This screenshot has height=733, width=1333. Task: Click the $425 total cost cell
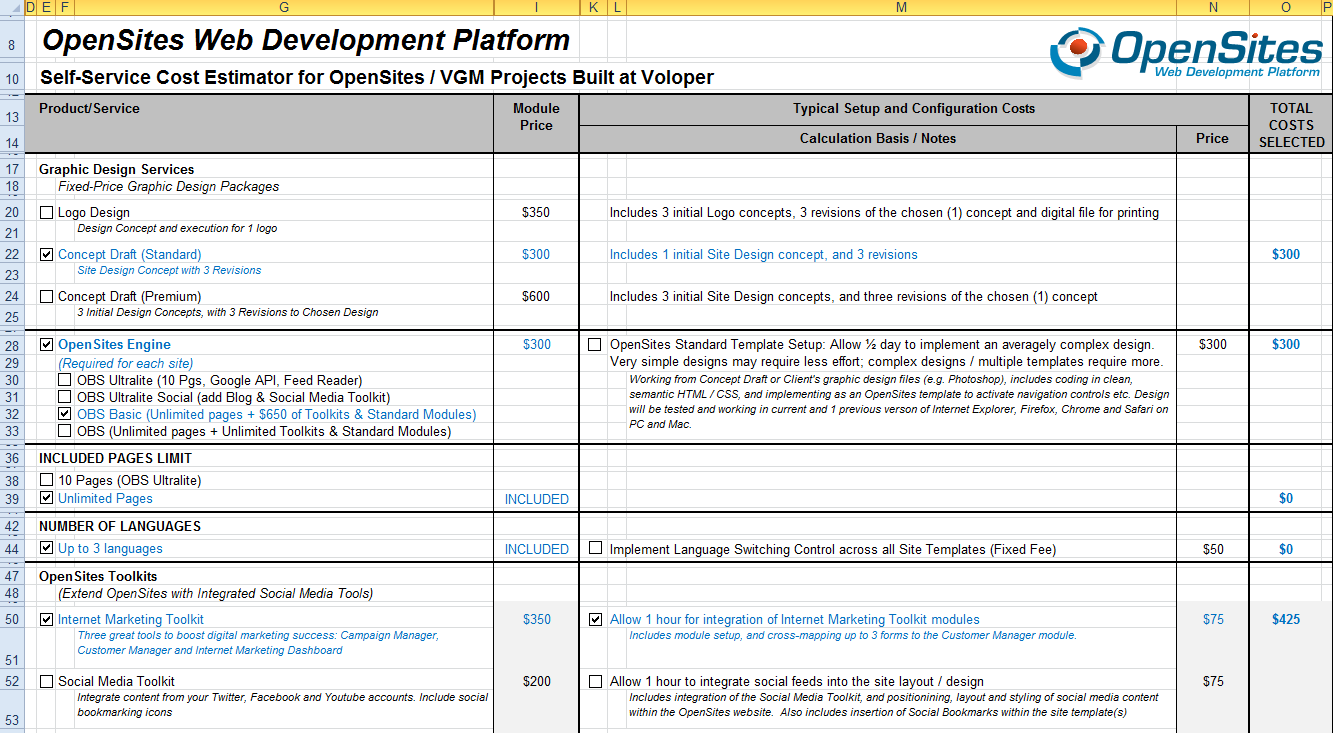[1286, 620]
